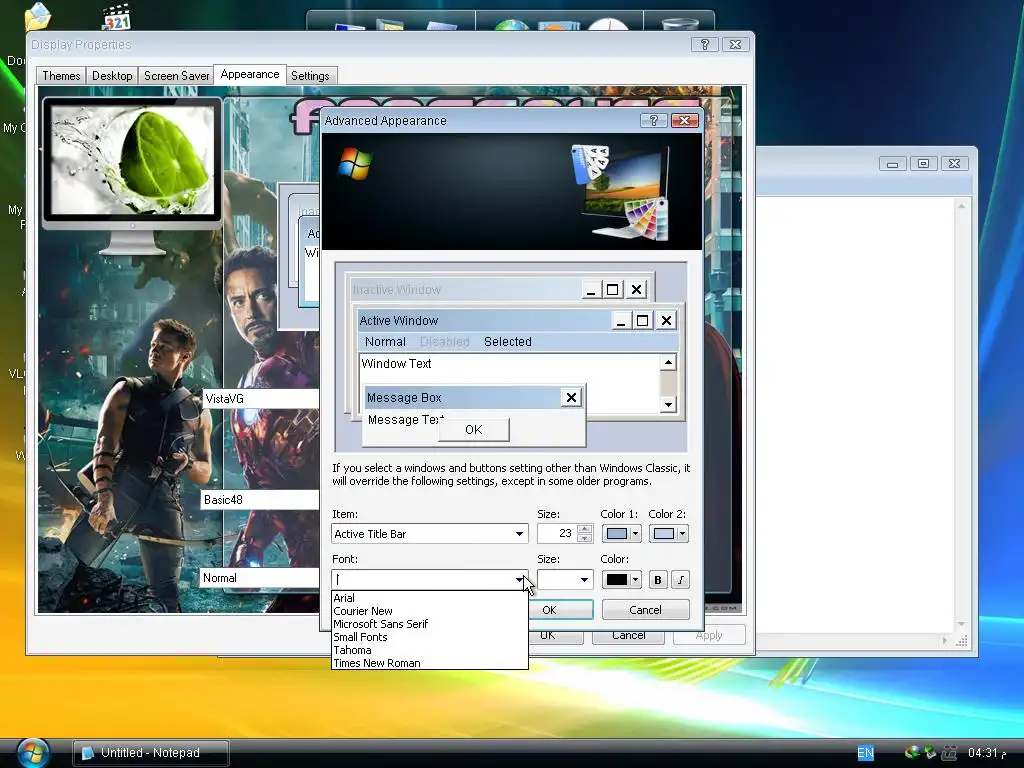Select Times New Roman from the font list
The image size is (1024, 768).
(429, 663)
